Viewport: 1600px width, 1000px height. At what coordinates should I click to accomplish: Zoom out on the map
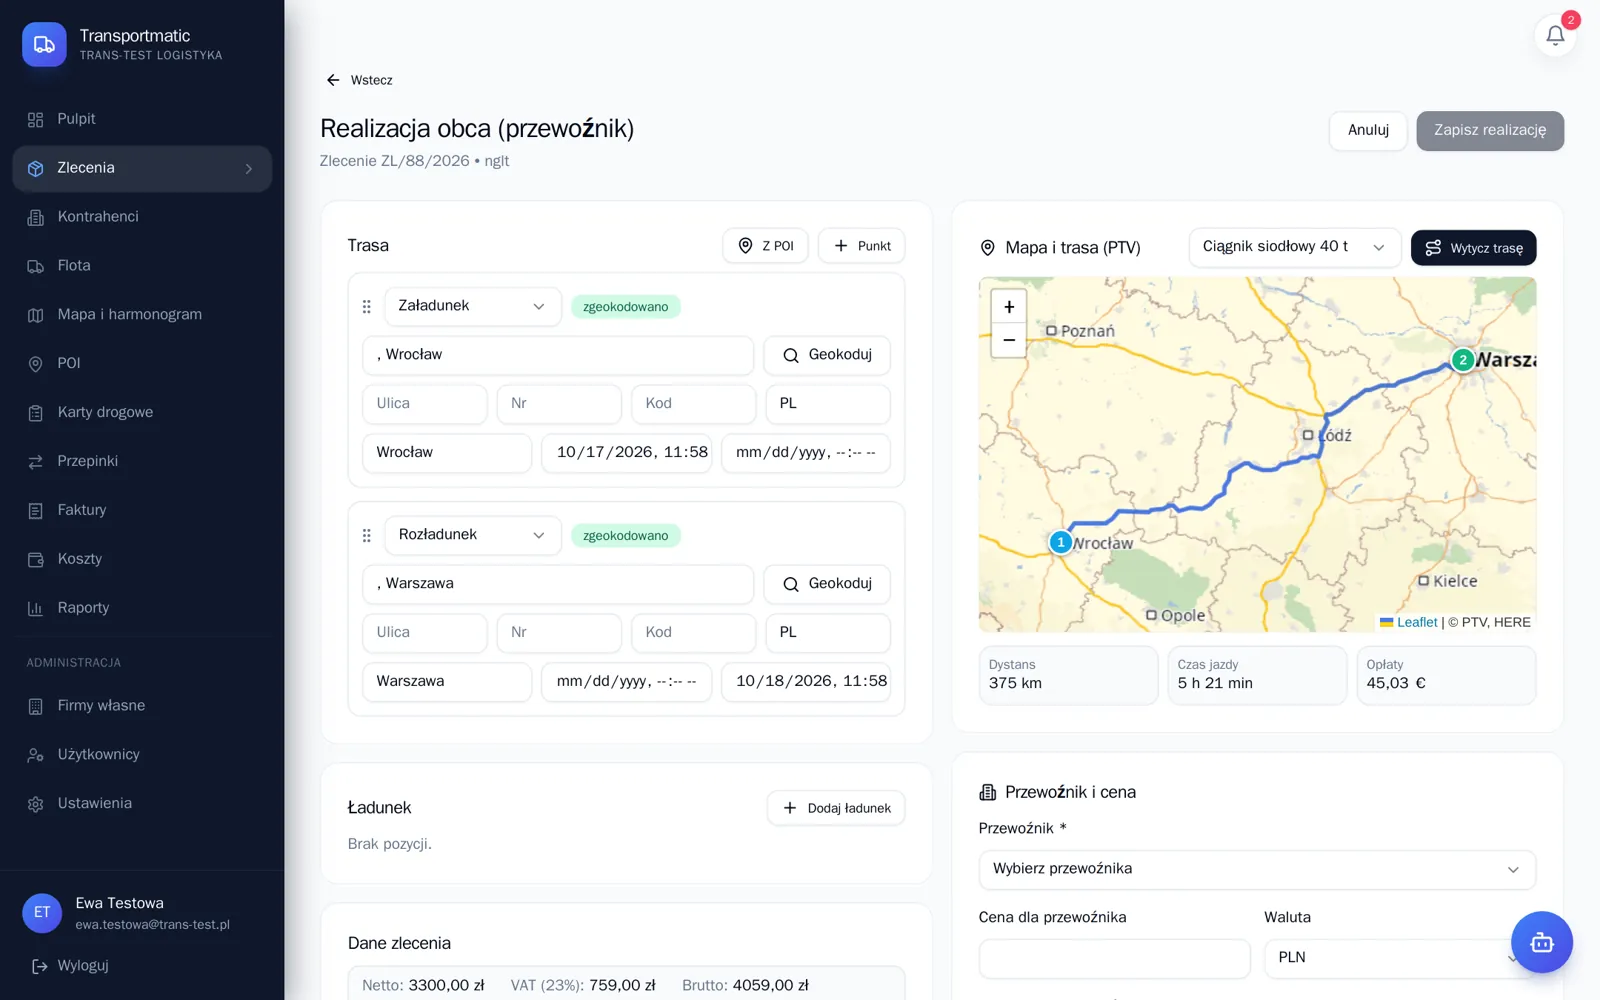1008,340
